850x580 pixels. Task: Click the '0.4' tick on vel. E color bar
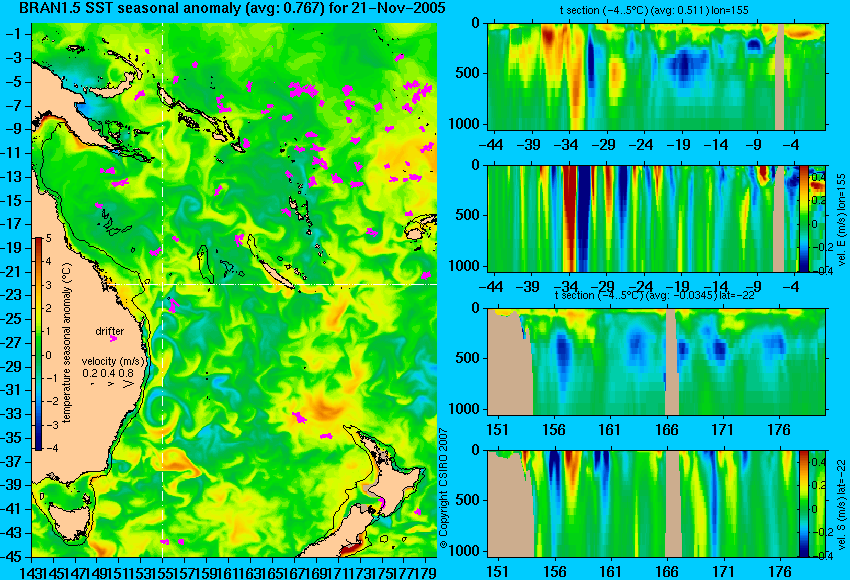pyautogui.click(x=817, y=177)
